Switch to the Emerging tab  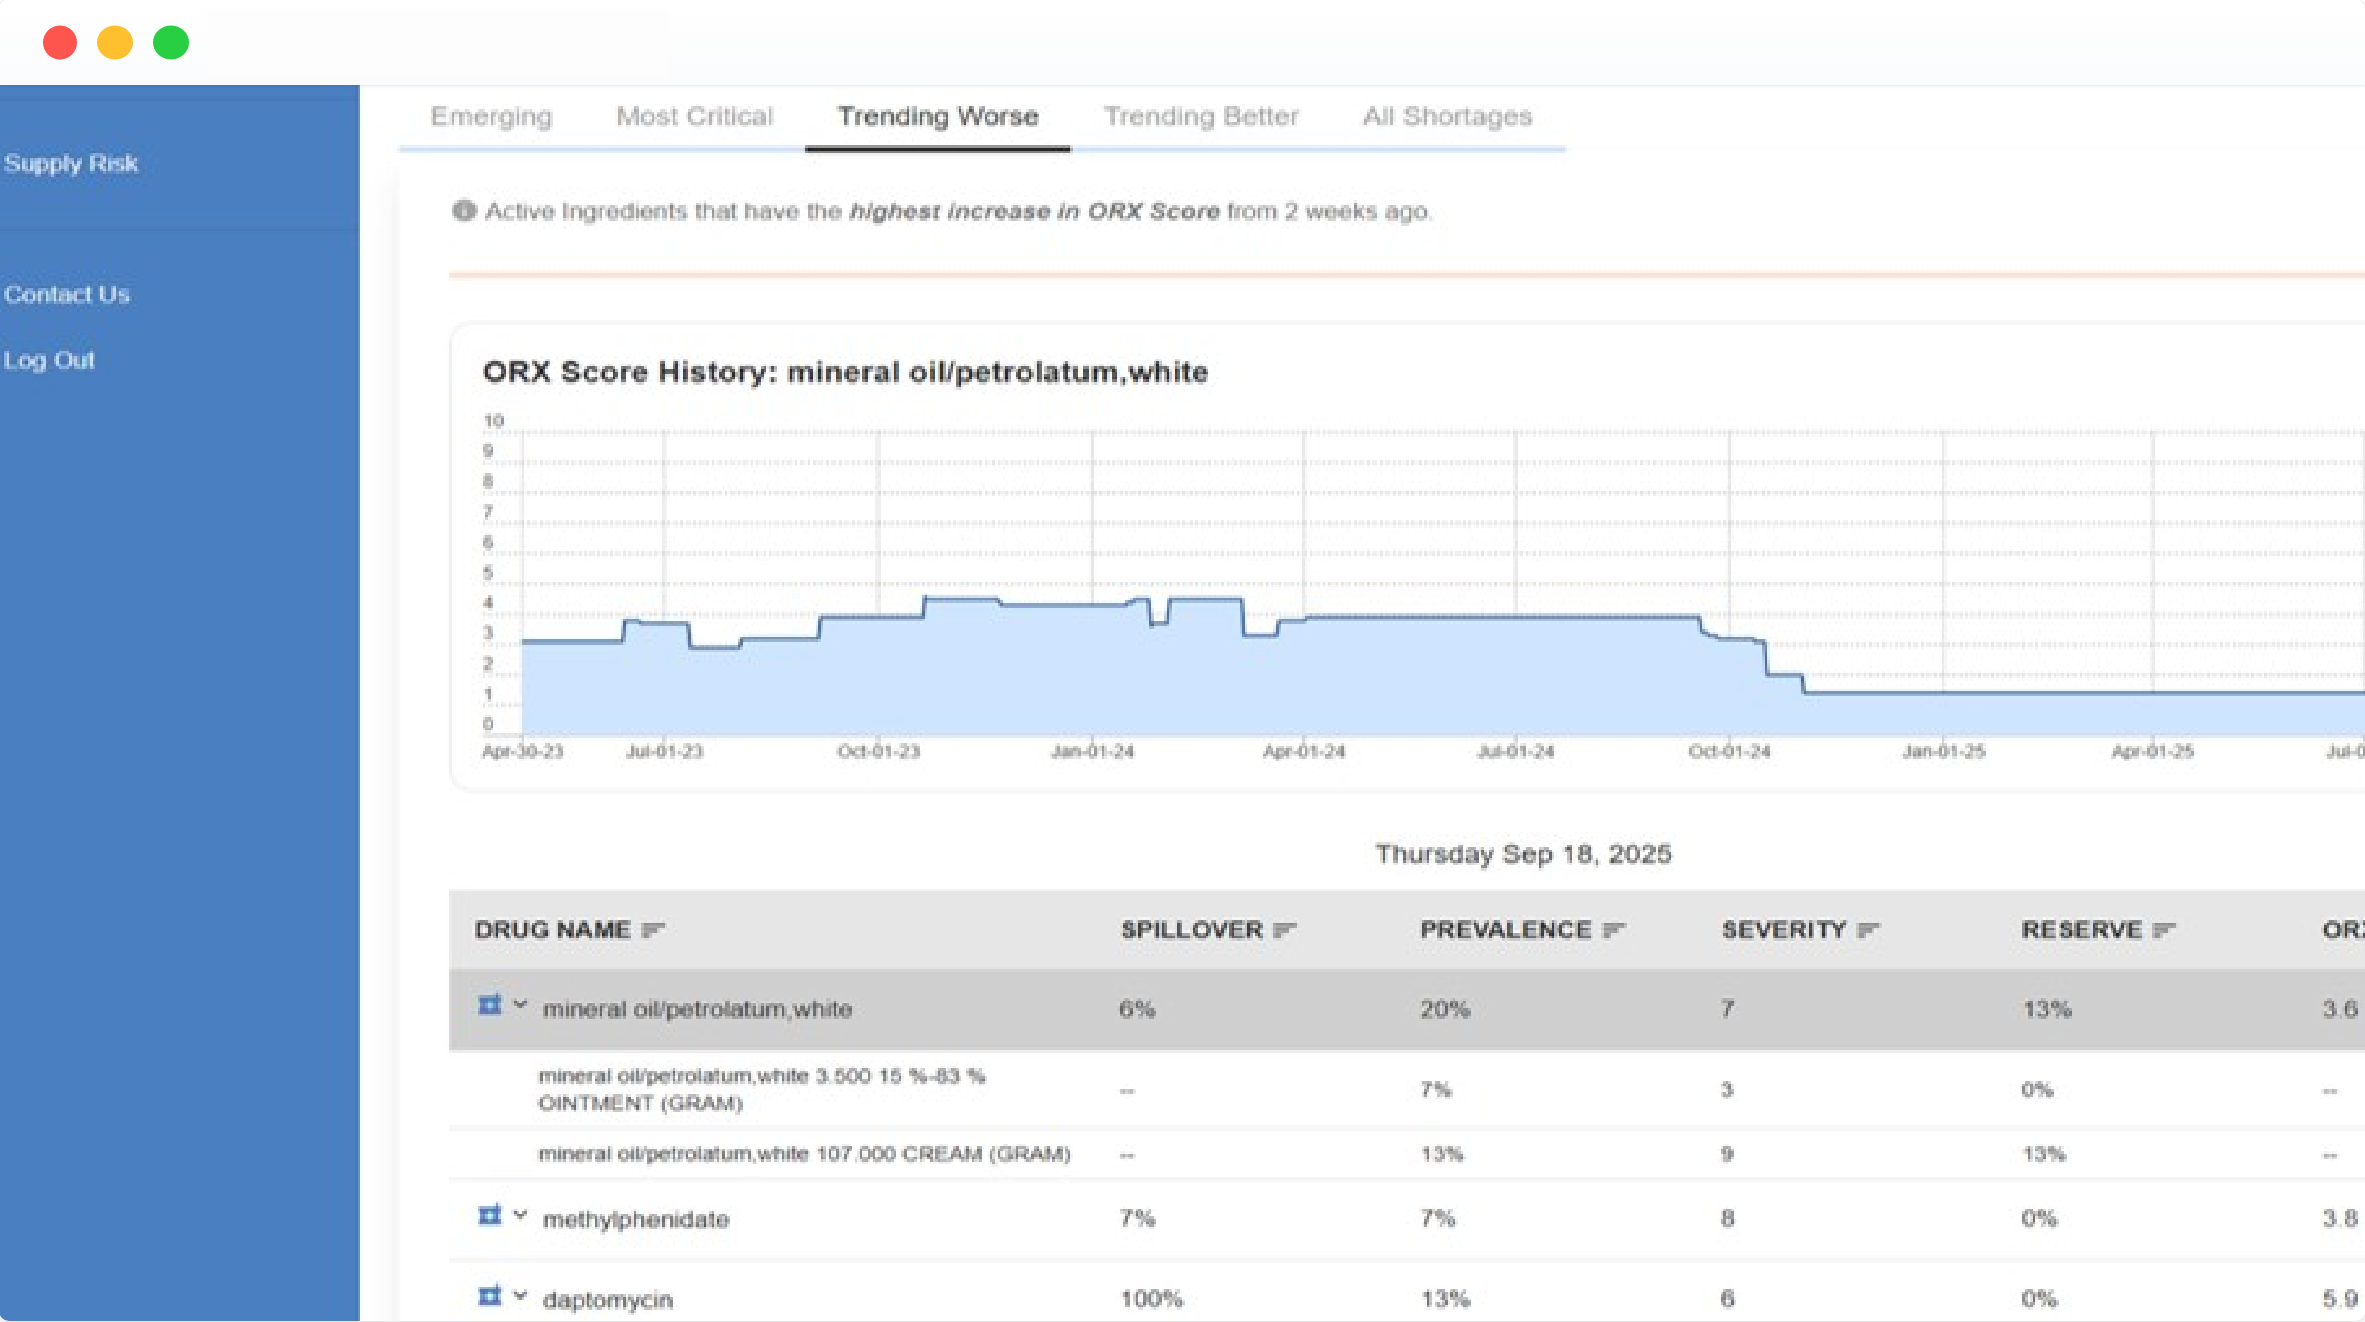pyautogui.click(x=491, y=117)
